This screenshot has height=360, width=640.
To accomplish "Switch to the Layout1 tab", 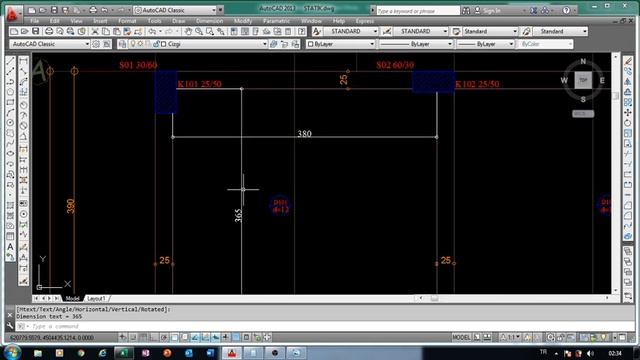I will pyautogui.click(x=96, y=299).
